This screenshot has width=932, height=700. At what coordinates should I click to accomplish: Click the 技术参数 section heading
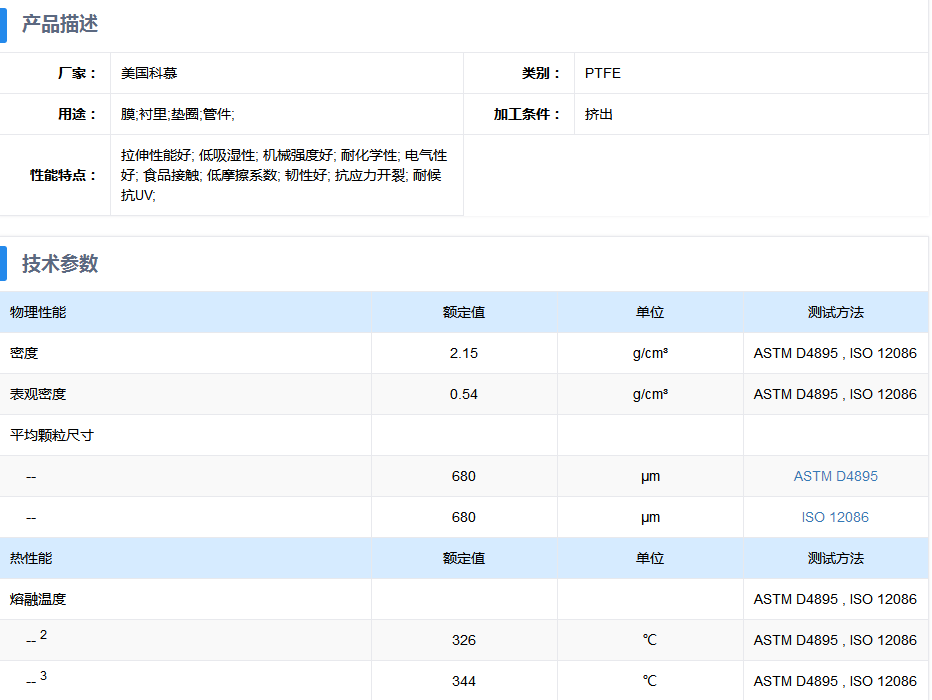pos(60,264)
